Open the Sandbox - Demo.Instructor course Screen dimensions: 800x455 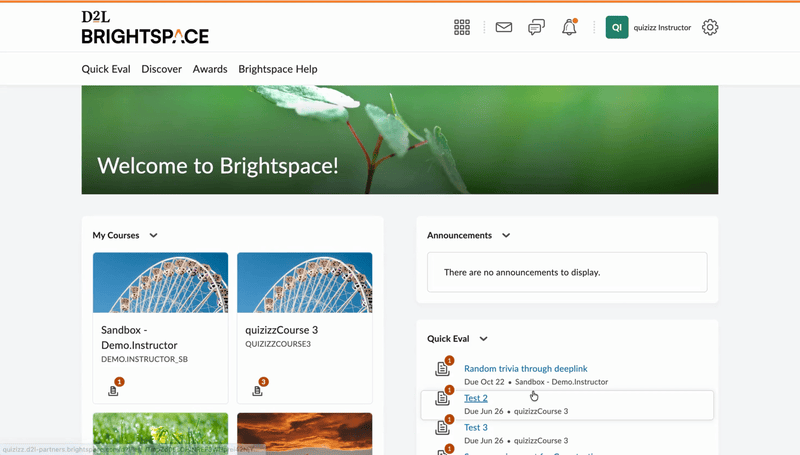[x=139, y=338]
